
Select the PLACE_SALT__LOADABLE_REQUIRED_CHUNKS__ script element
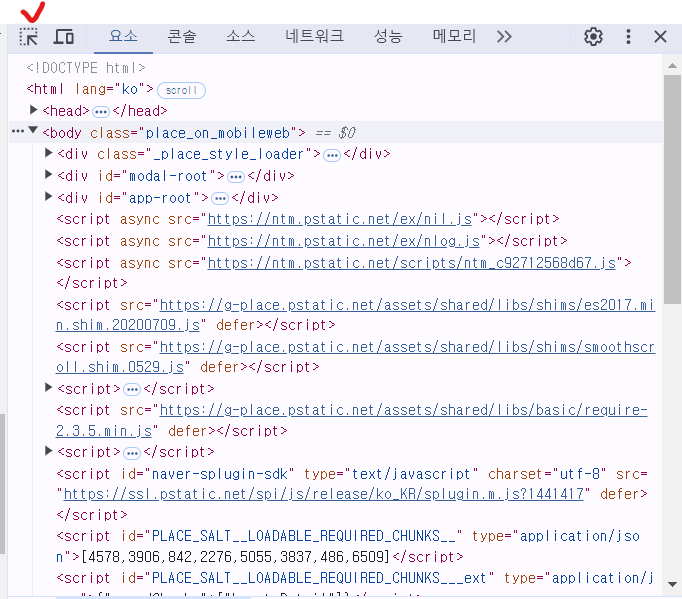coord(348,546)
